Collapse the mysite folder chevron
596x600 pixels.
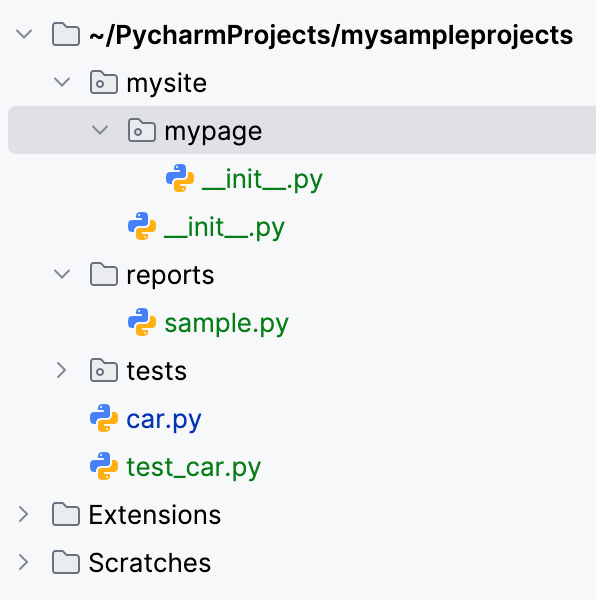[x=62, y=82]
